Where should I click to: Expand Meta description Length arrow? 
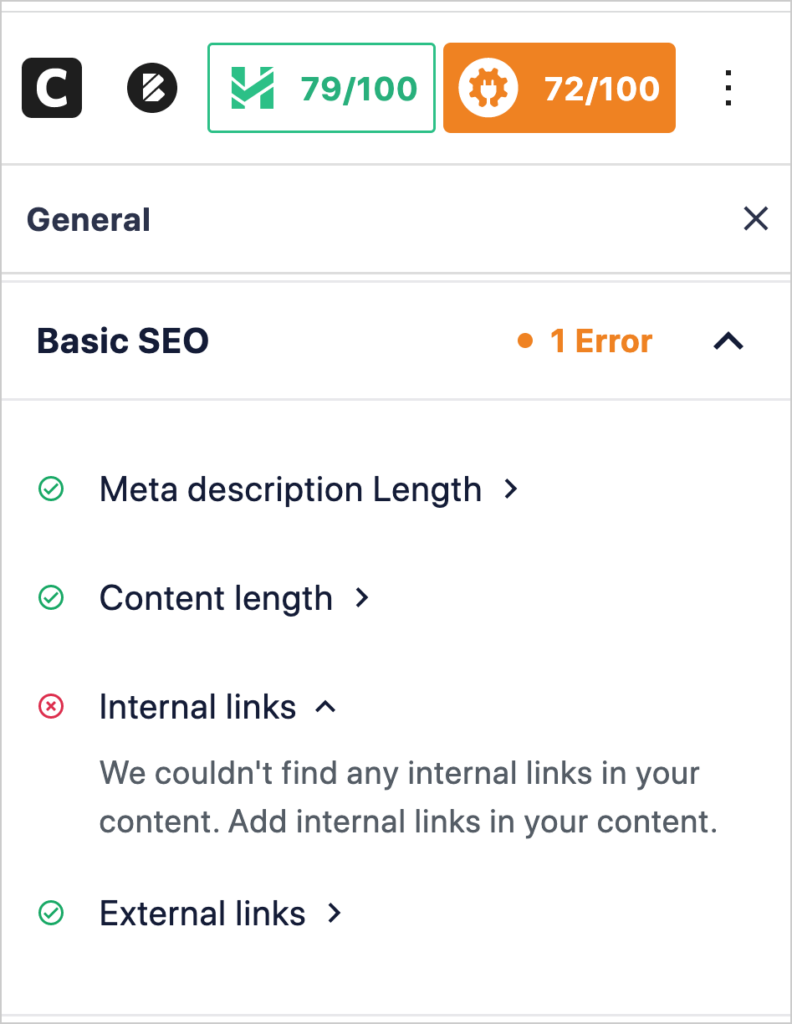[511, 488]
